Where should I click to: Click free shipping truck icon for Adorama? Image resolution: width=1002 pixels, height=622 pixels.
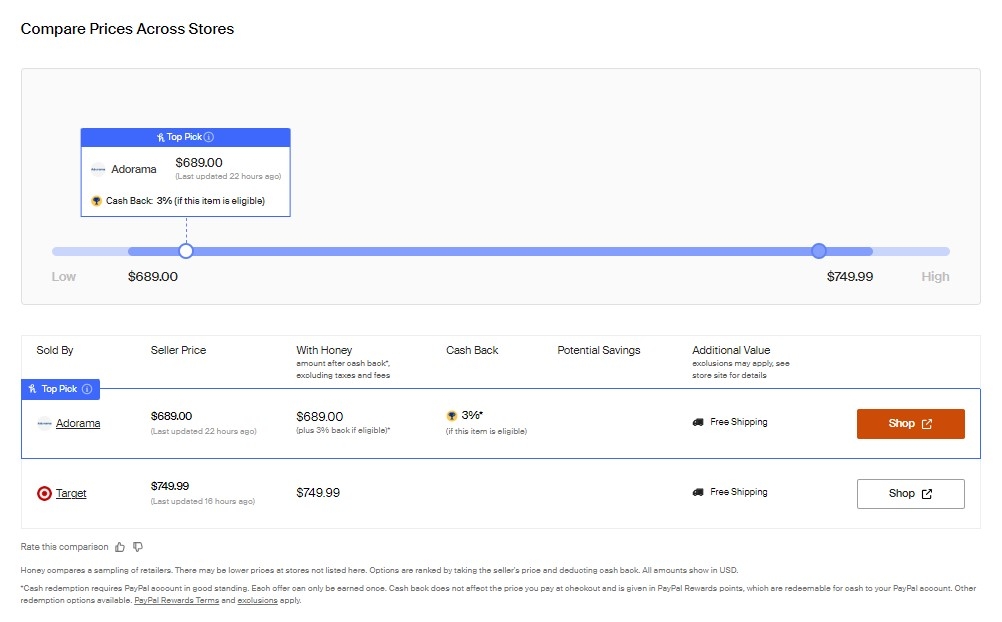coord(698,422)
